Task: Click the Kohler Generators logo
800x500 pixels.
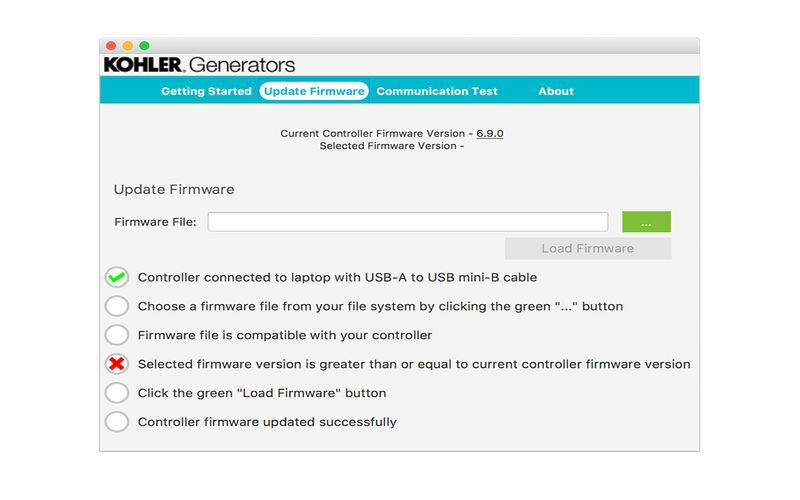Action: point(199,65)
